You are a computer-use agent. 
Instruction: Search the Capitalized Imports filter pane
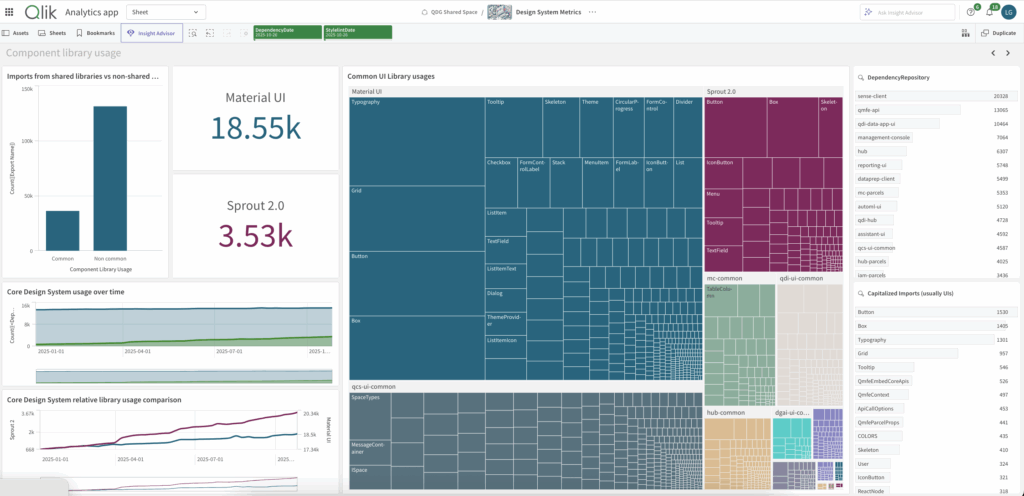(861, 294)
